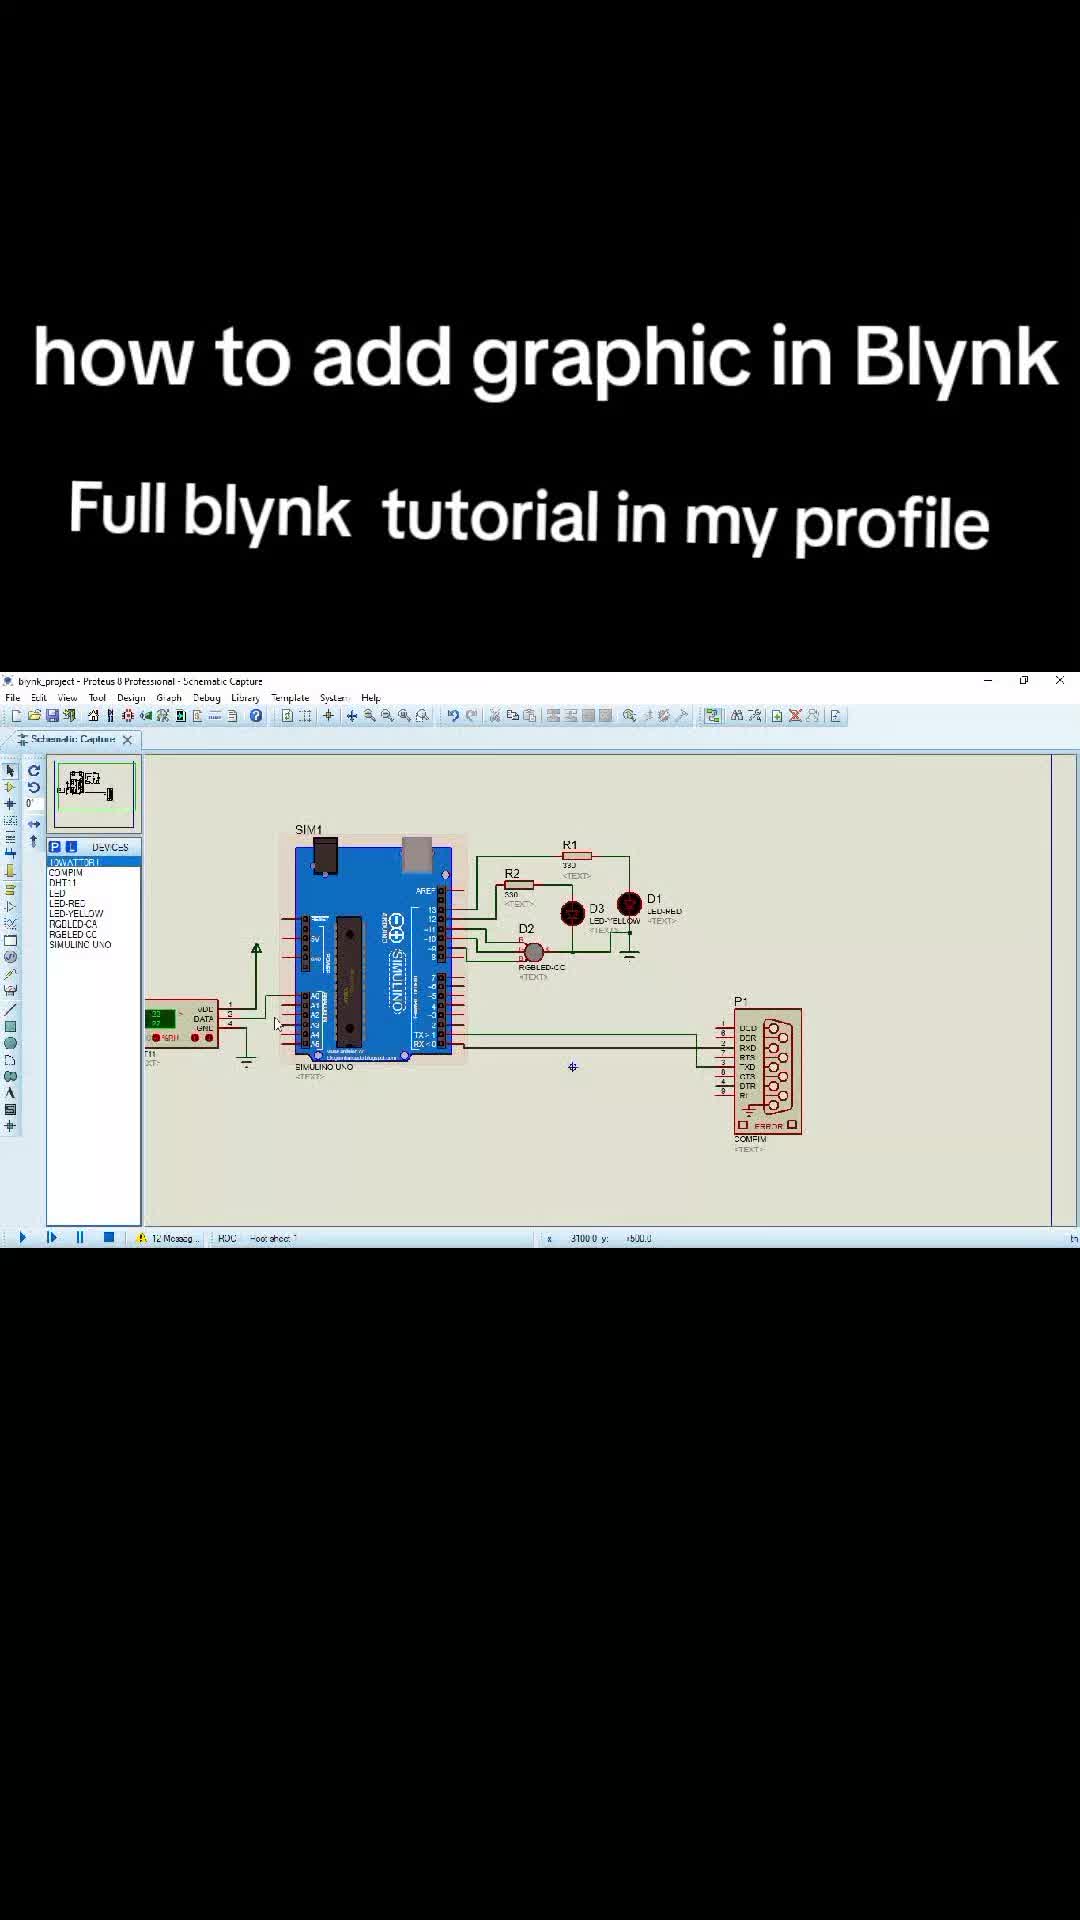Click the Pan/Center view icon
1080x1920 pixels.
(352, 715)
